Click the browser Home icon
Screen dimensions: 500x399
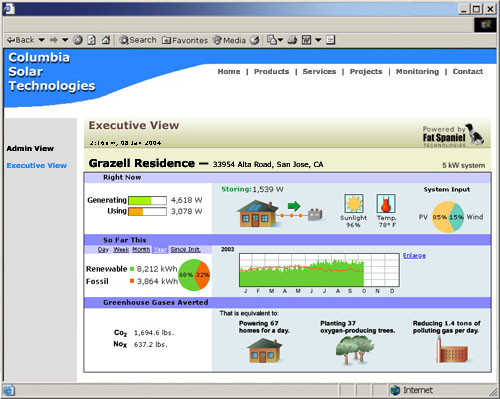(x=106, y=40)
